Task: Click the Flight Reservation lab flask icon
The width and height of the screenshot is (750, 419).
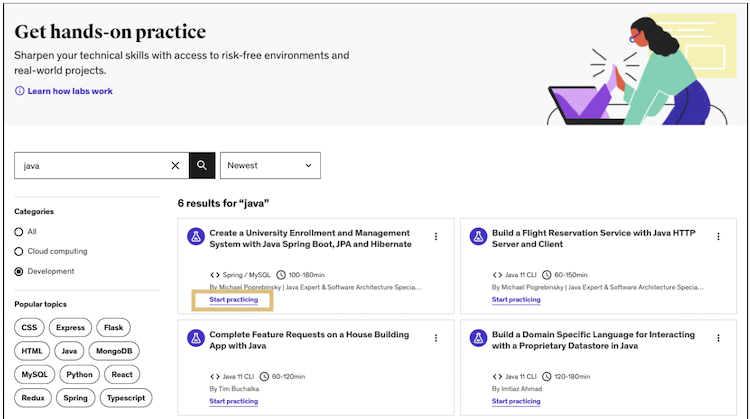Action: 479,236
